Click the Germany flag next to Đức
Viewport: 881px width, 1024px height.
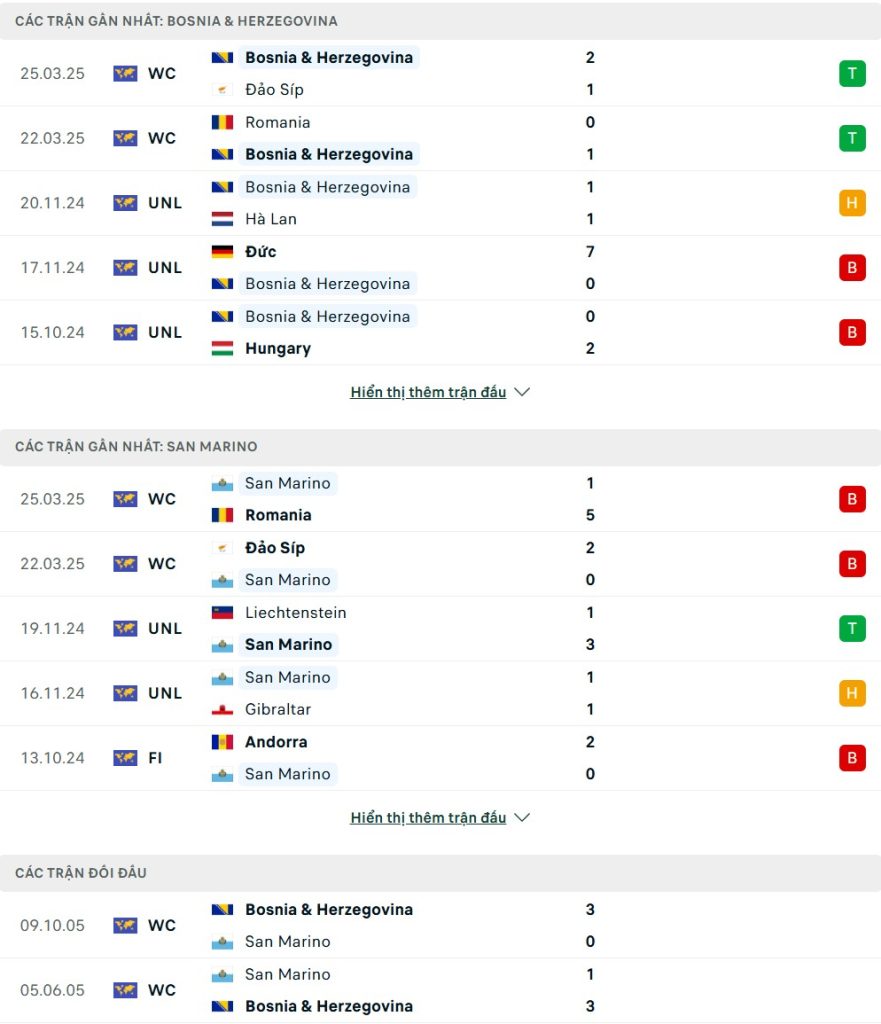click(x=222, y=251)
